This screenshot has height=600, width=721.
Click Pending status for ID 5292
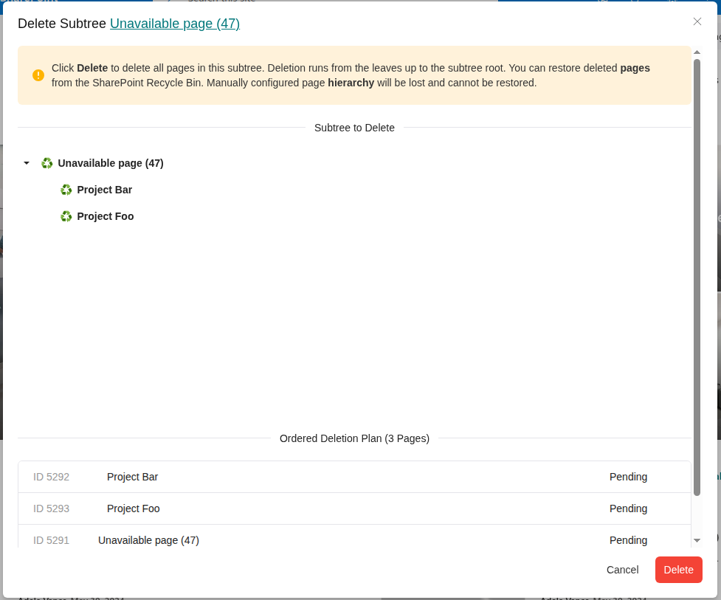click(628, 477)
